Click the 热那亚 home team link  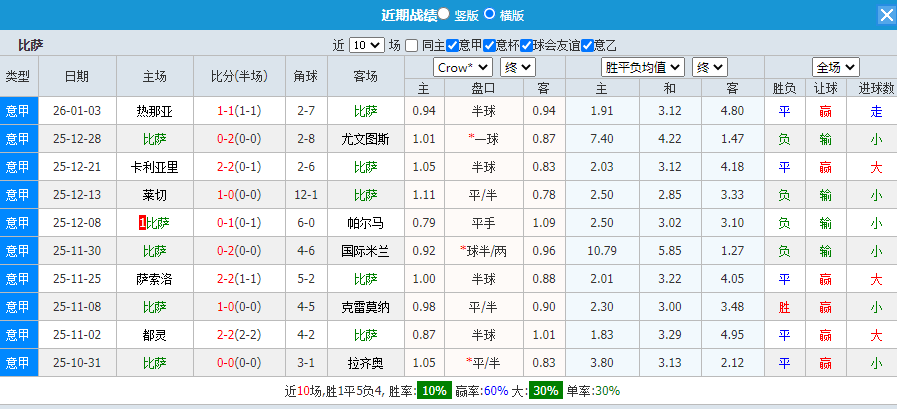click(155, 111)
